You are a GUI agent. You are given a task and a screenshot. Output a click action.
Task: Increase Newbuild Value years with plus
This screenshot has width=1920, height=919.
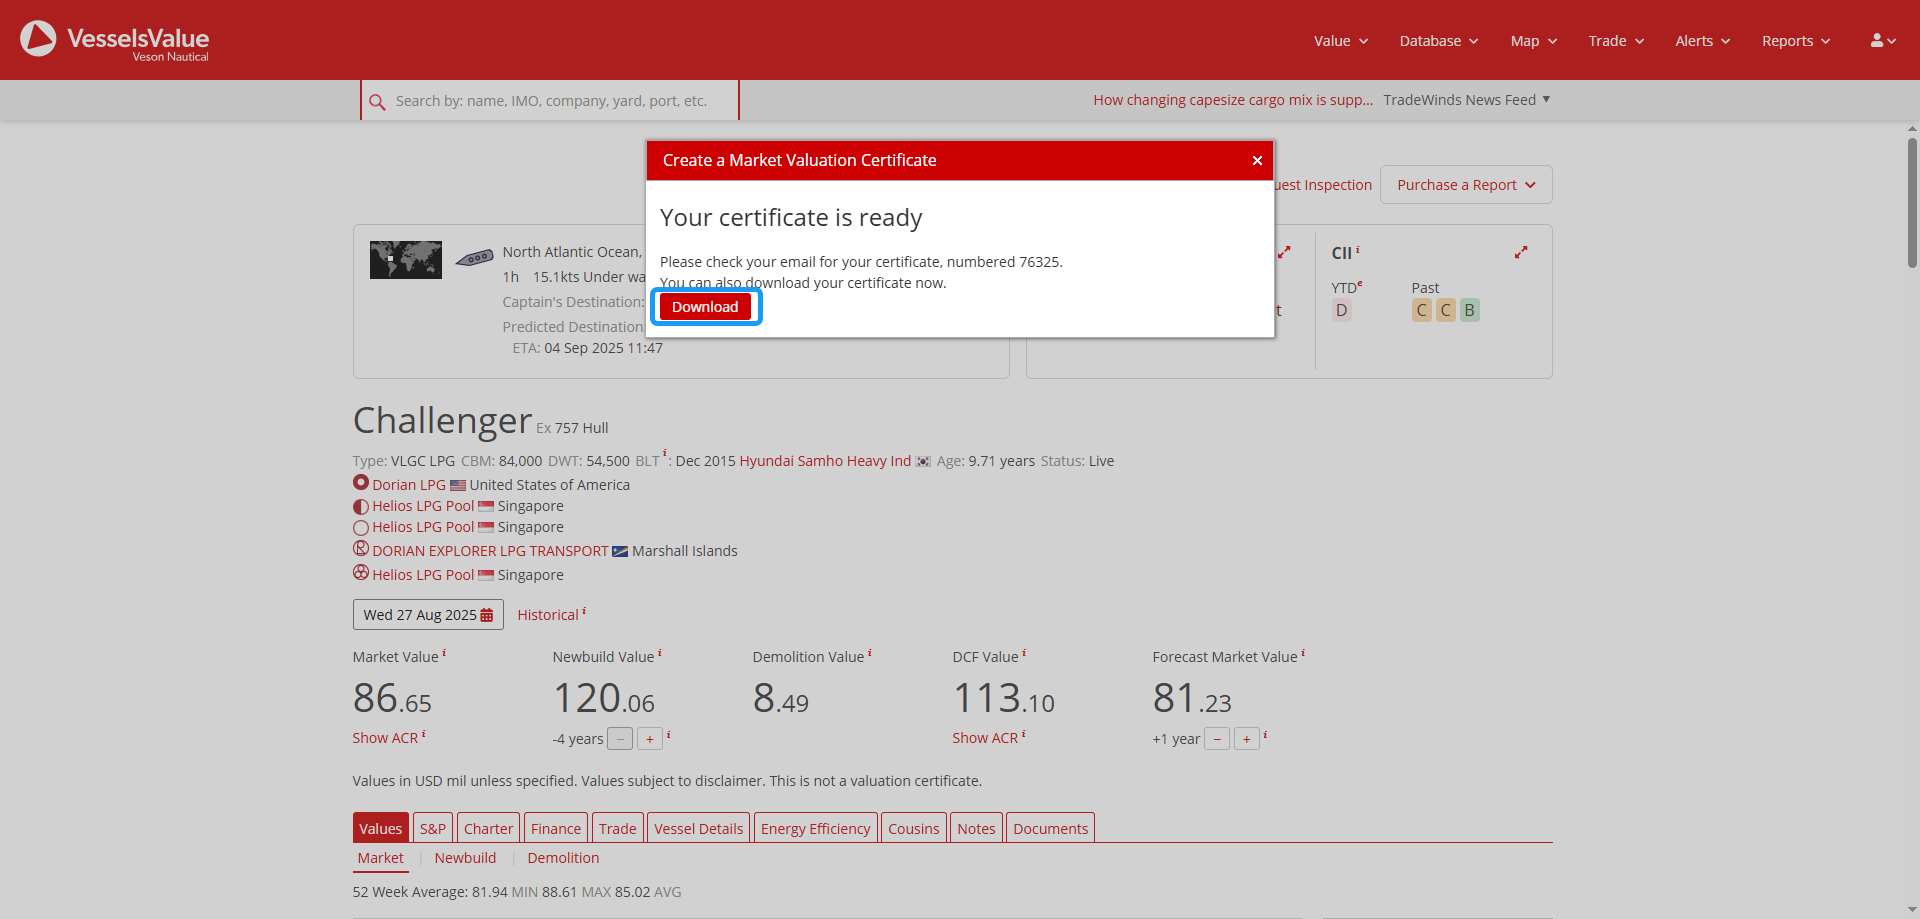click(x=649, y=739)
